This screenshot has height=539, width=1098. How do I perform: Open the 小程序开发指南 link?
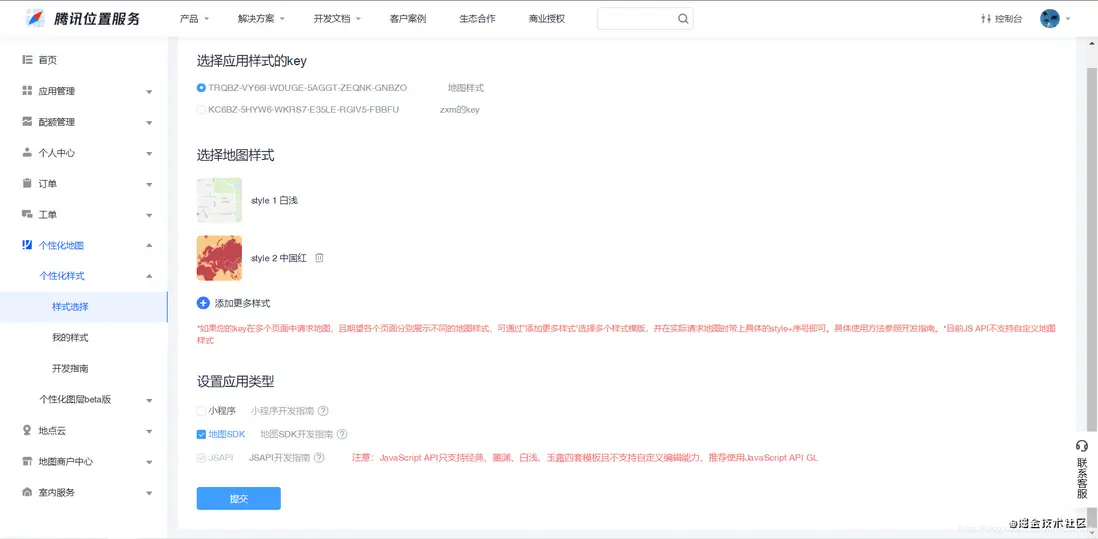(x=282, y=412)
